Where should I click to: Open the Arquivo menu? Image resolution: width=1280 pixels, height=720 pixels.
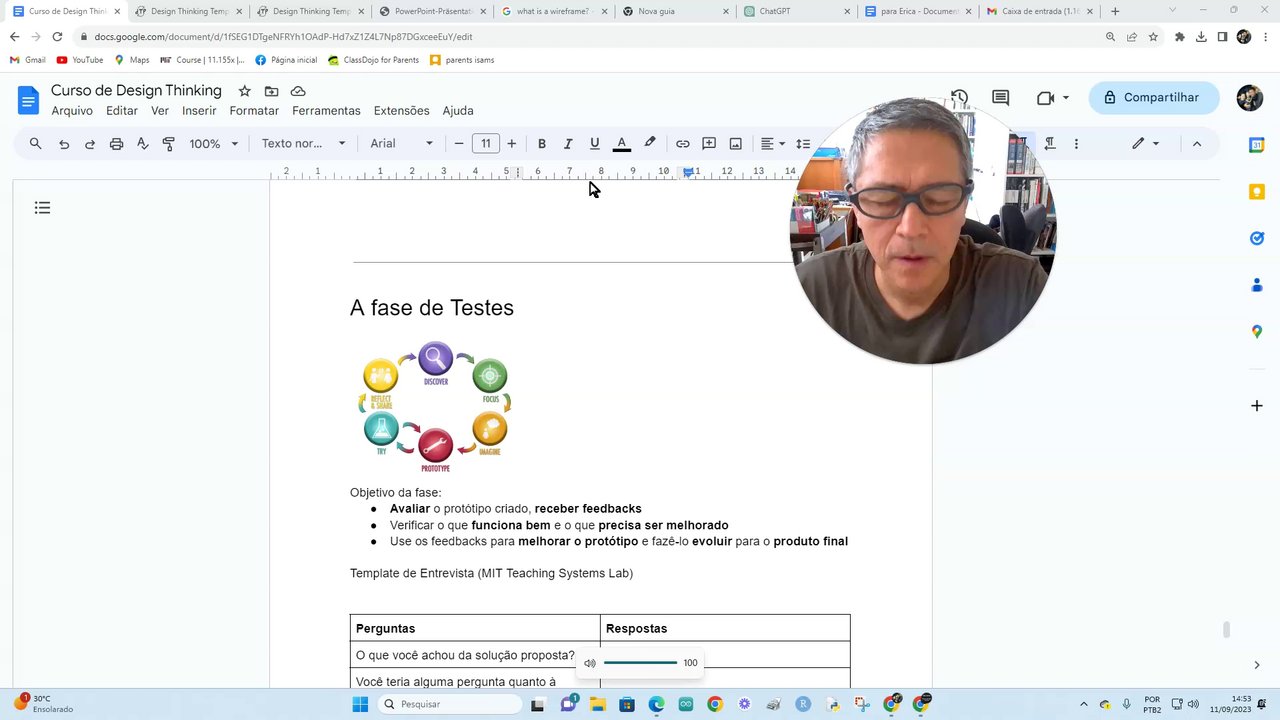[72, 111]
